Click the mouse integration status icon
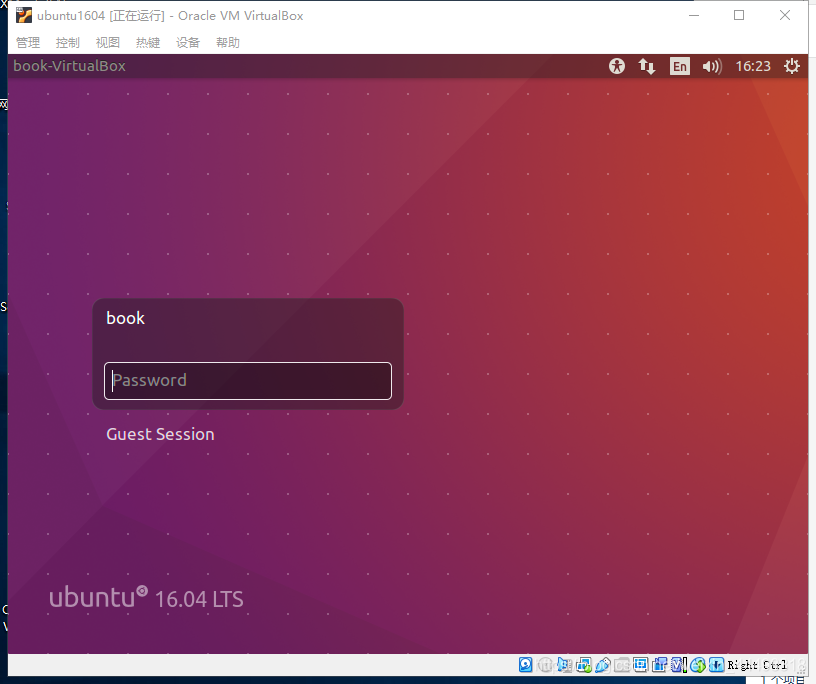The width and height of the screenshot is (816, 684). (x=698, y=665)
